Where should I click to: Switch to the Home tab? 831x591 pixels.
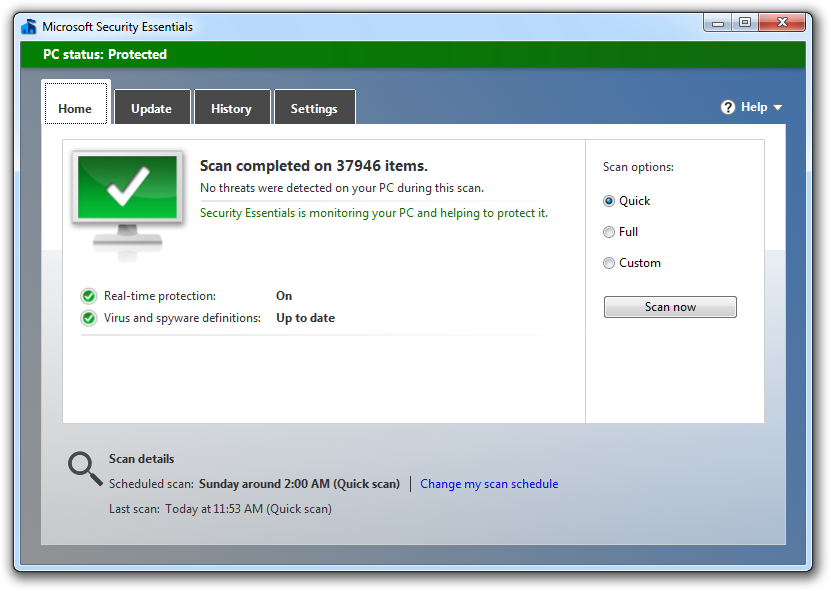pyautogui.click(x=76, y=102)
